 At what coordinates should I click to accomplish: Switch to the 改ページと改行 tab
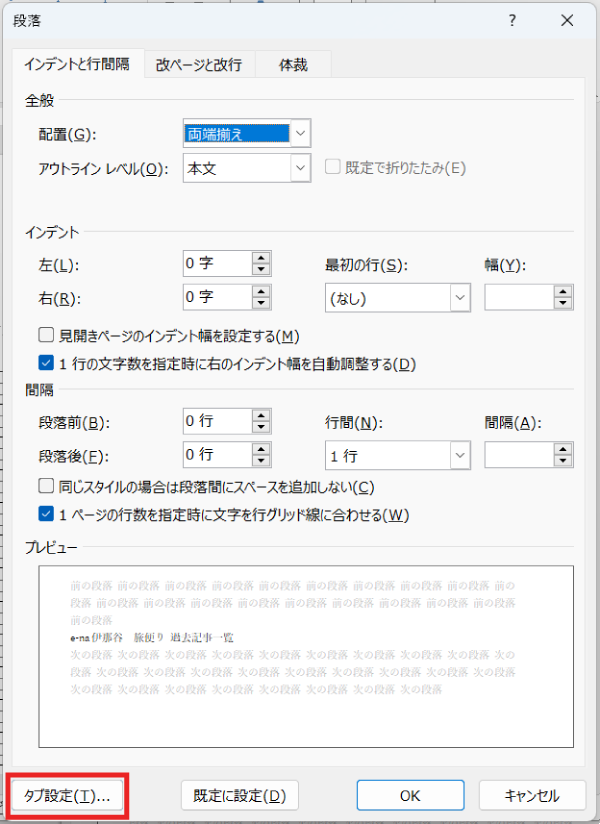click(x=199, y=65)
